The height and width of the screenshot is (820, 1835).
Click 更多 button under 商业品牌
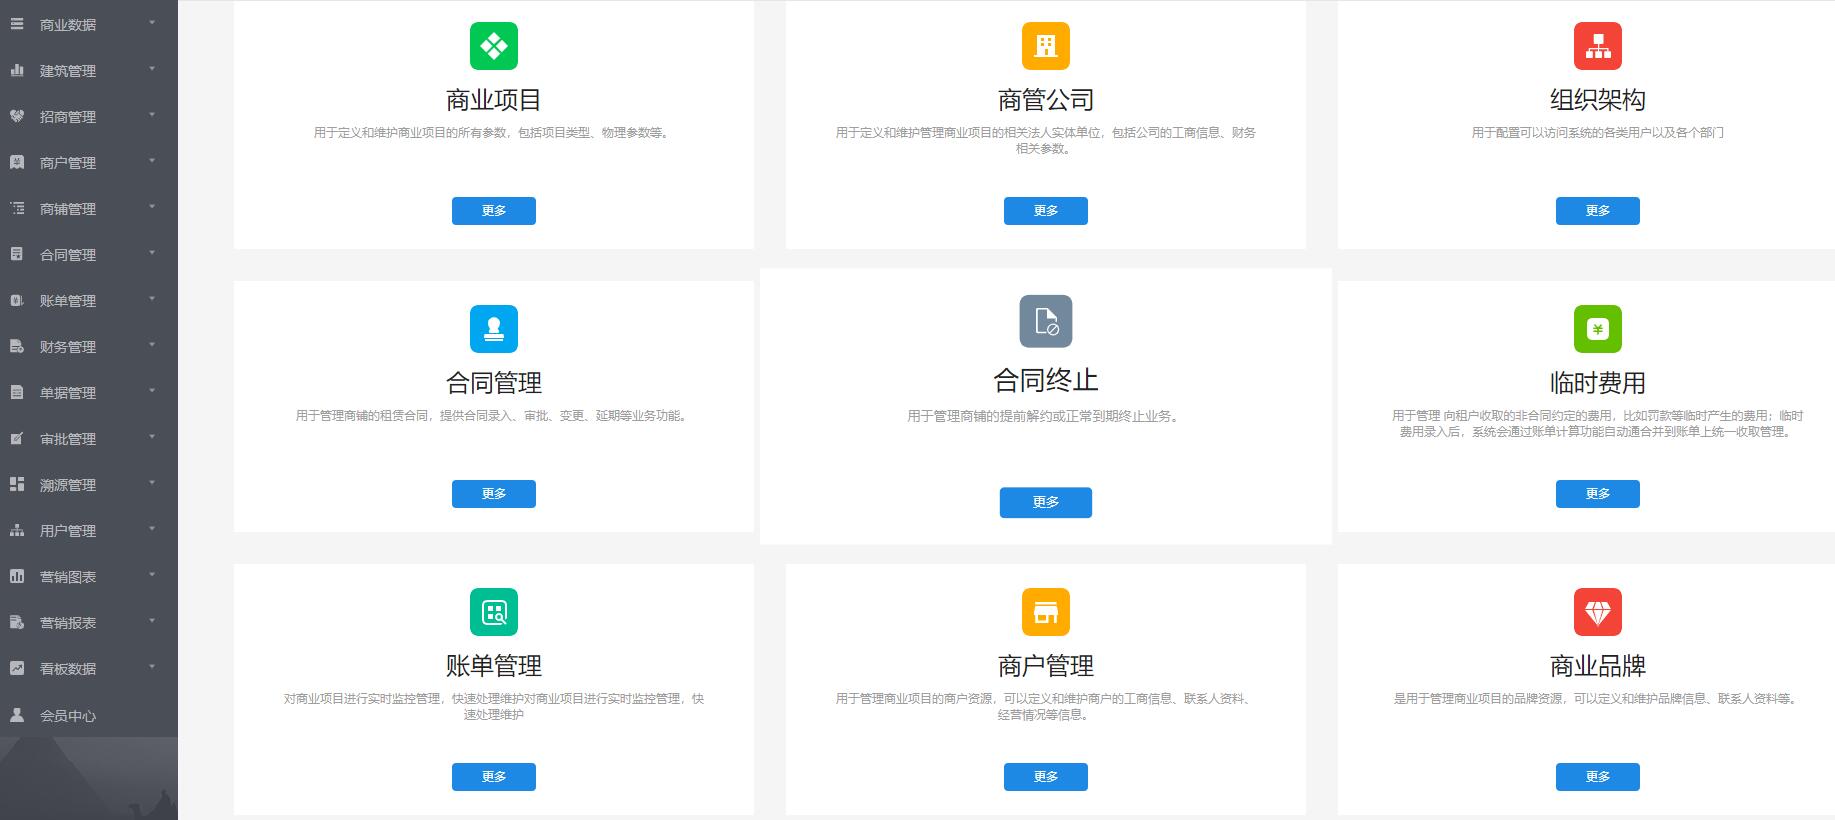coord(1598,777)
